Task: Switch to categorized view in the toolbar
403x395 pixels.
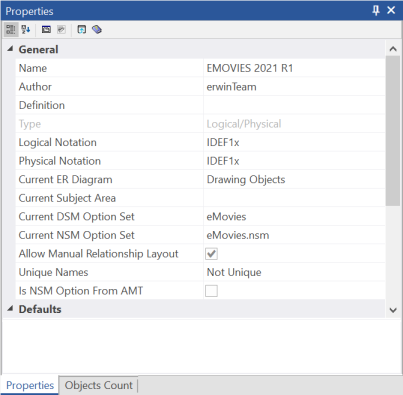Action: pos(11,30)
